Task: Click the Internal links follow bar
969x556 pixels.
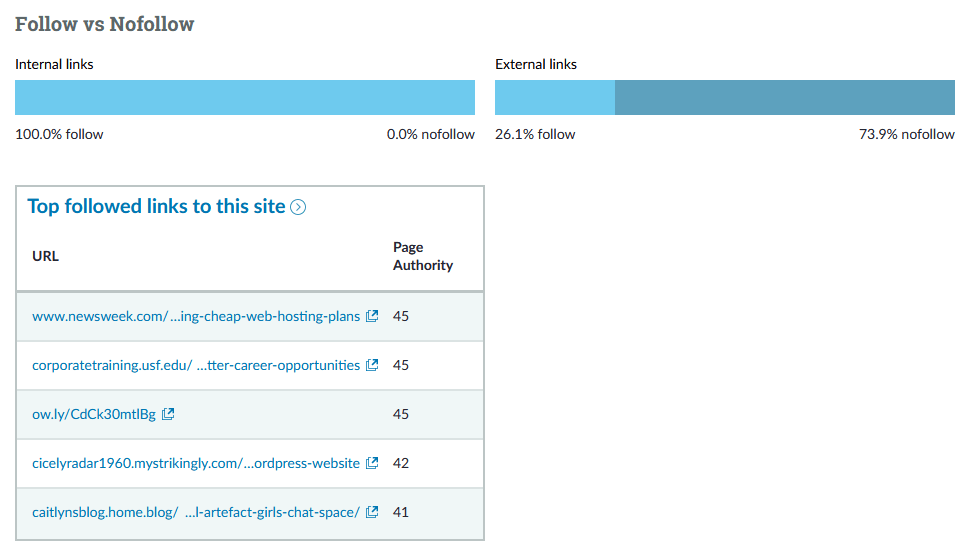Action: 245,98
